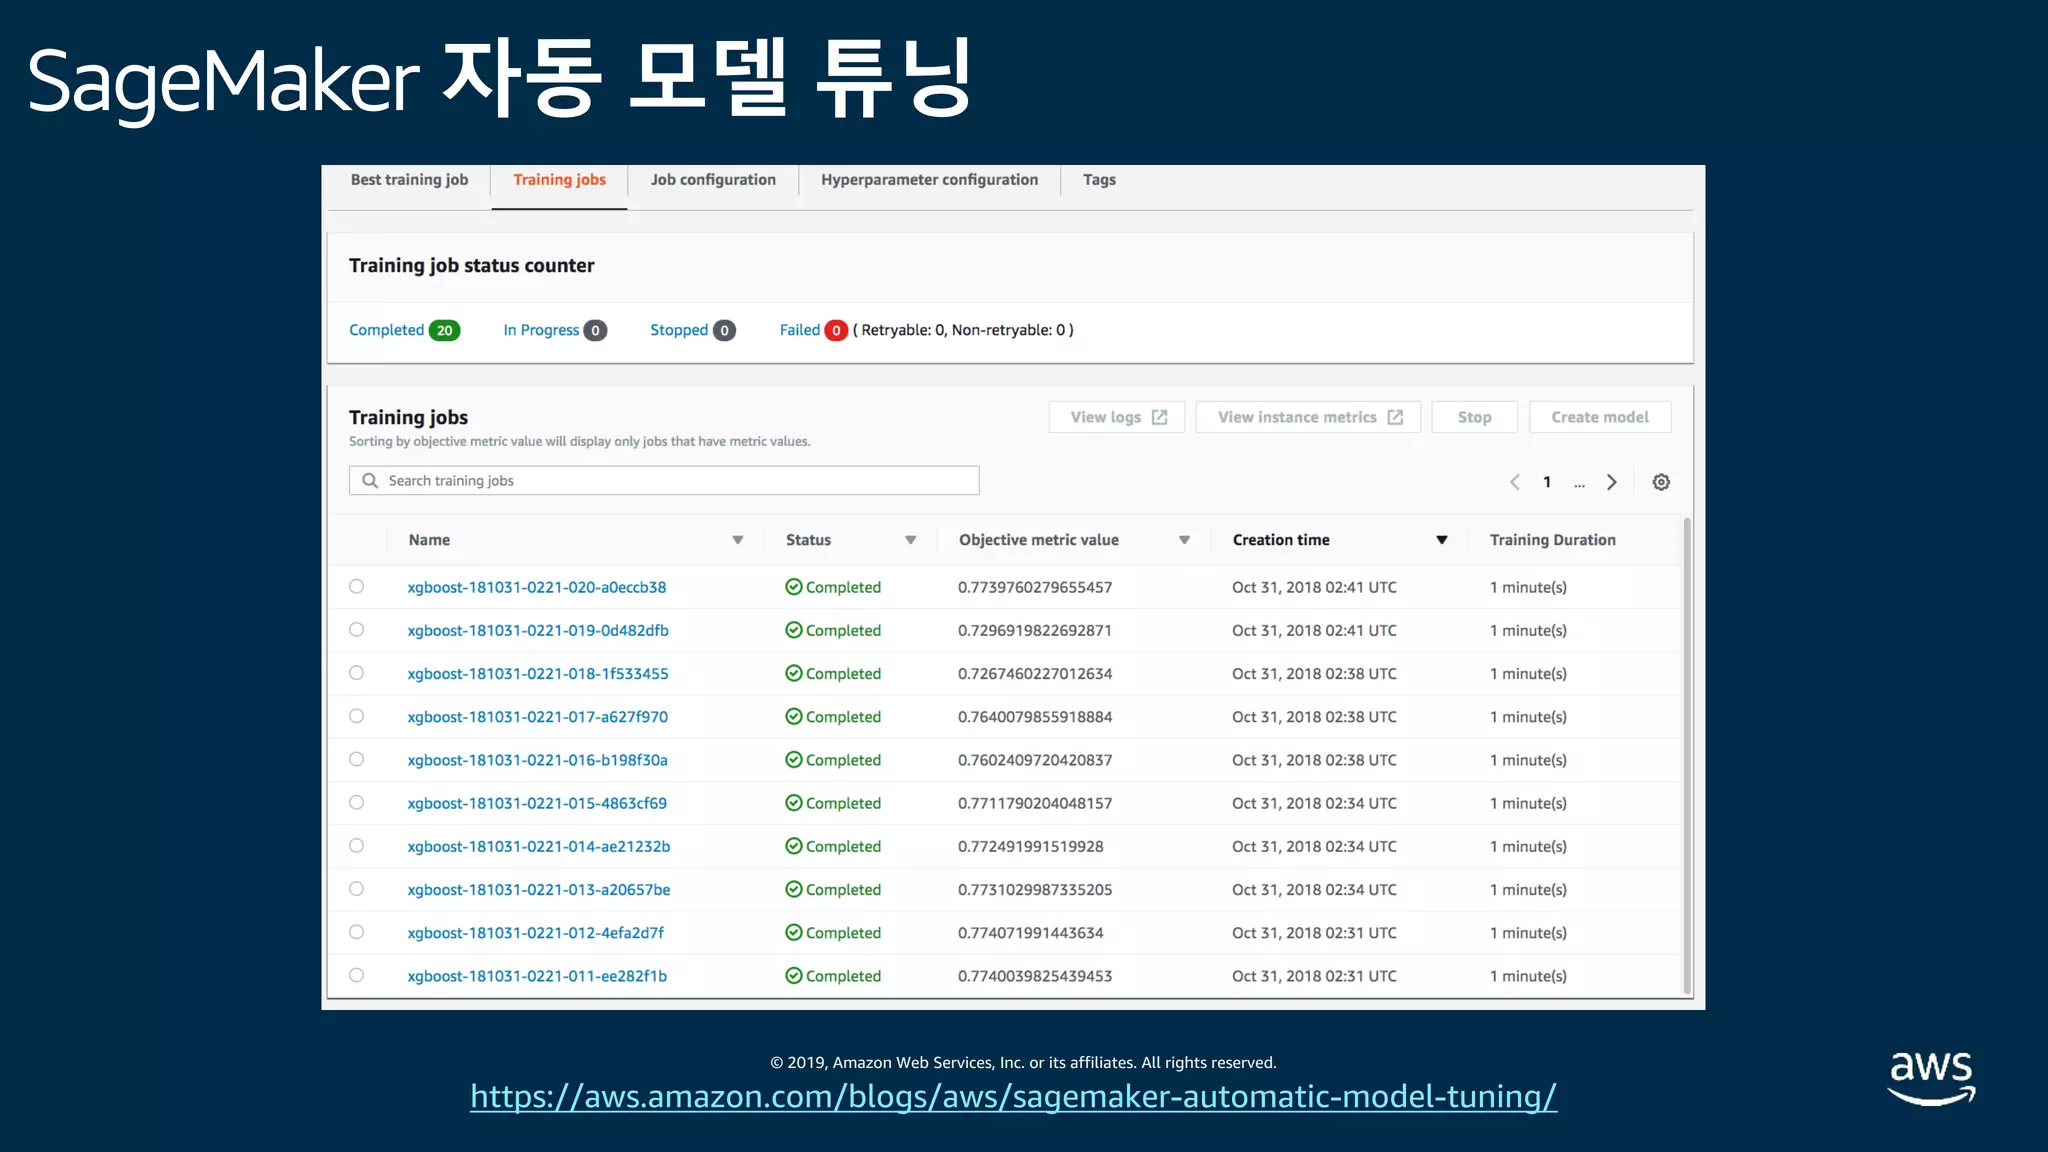Click the In Progress count badge

pyautogui.click(x=595, y=330)
